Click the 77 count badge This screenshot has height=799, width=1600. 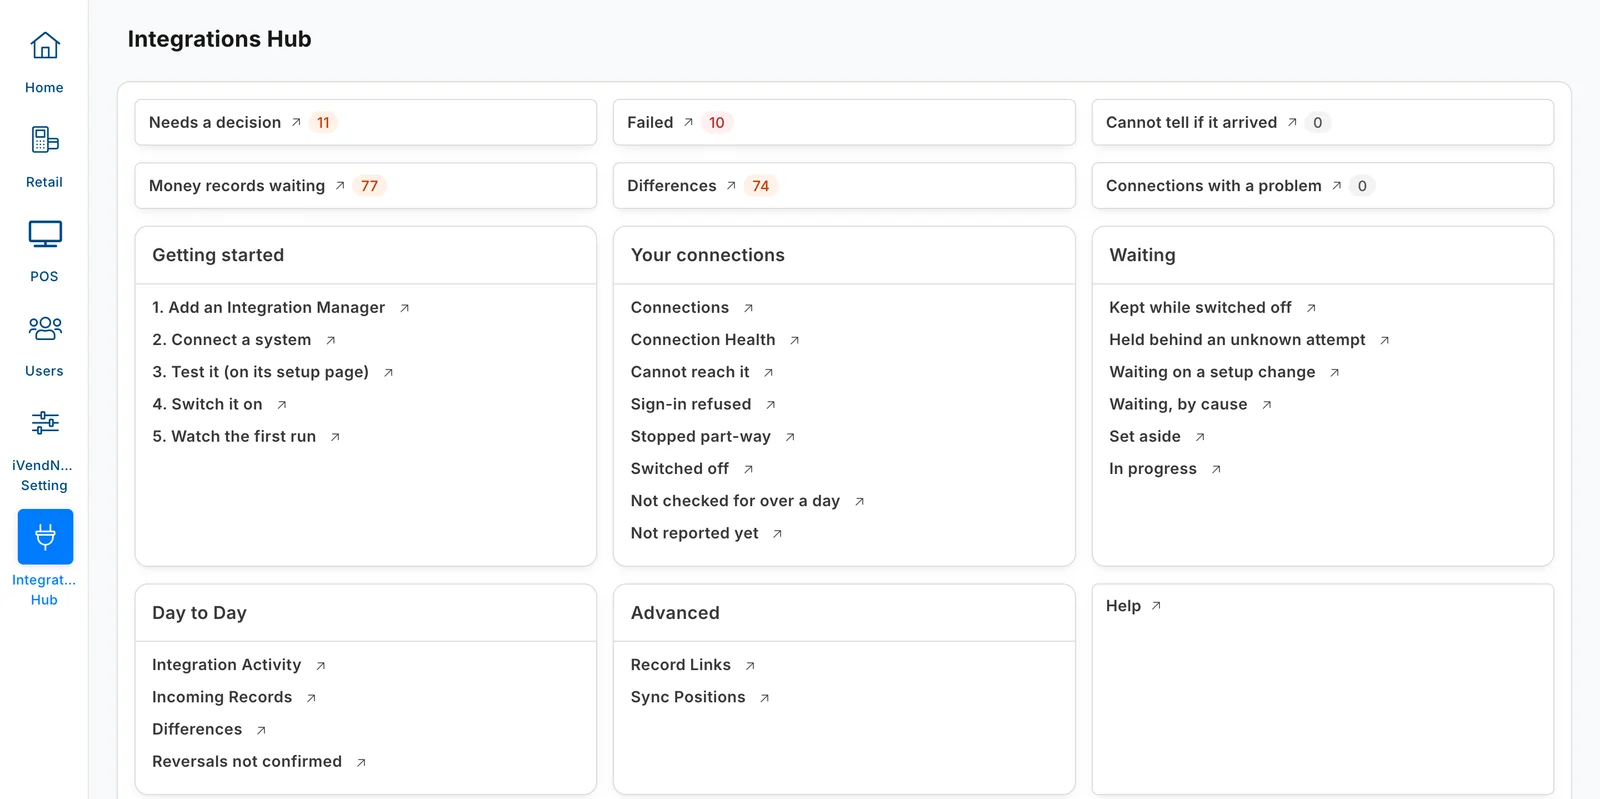(369, 186)
